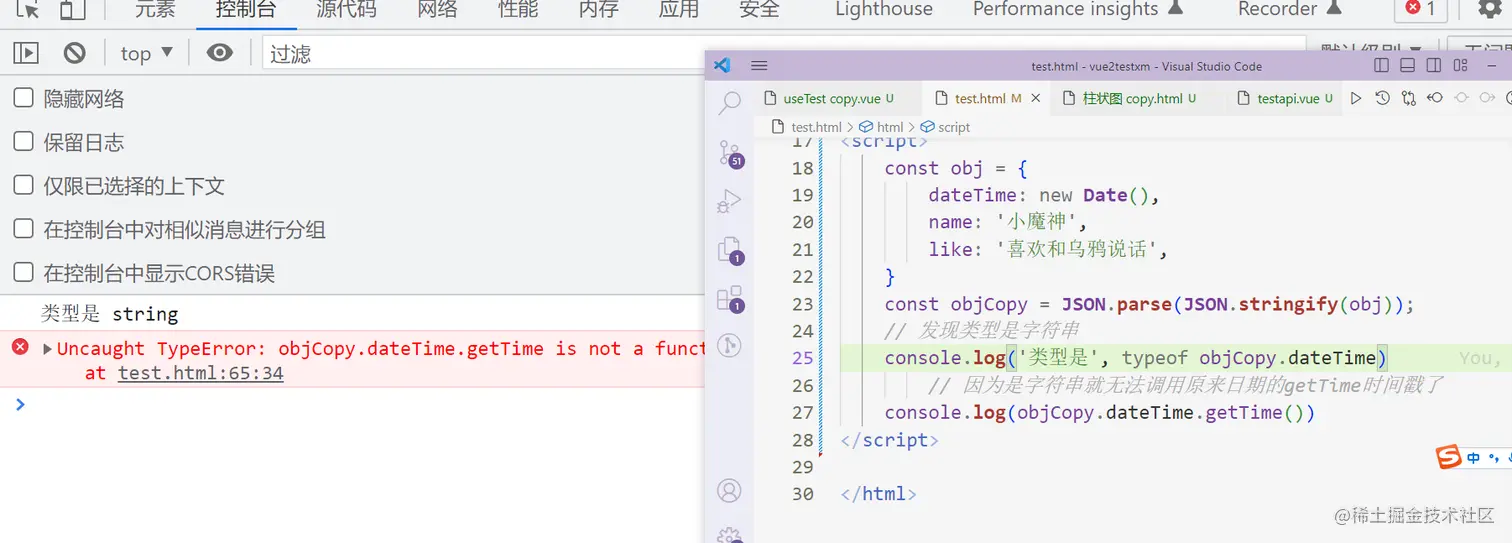Toggle the panel layout icon in the VS Code title bar
The image size is (1512, 543).
click(1407, 66)
